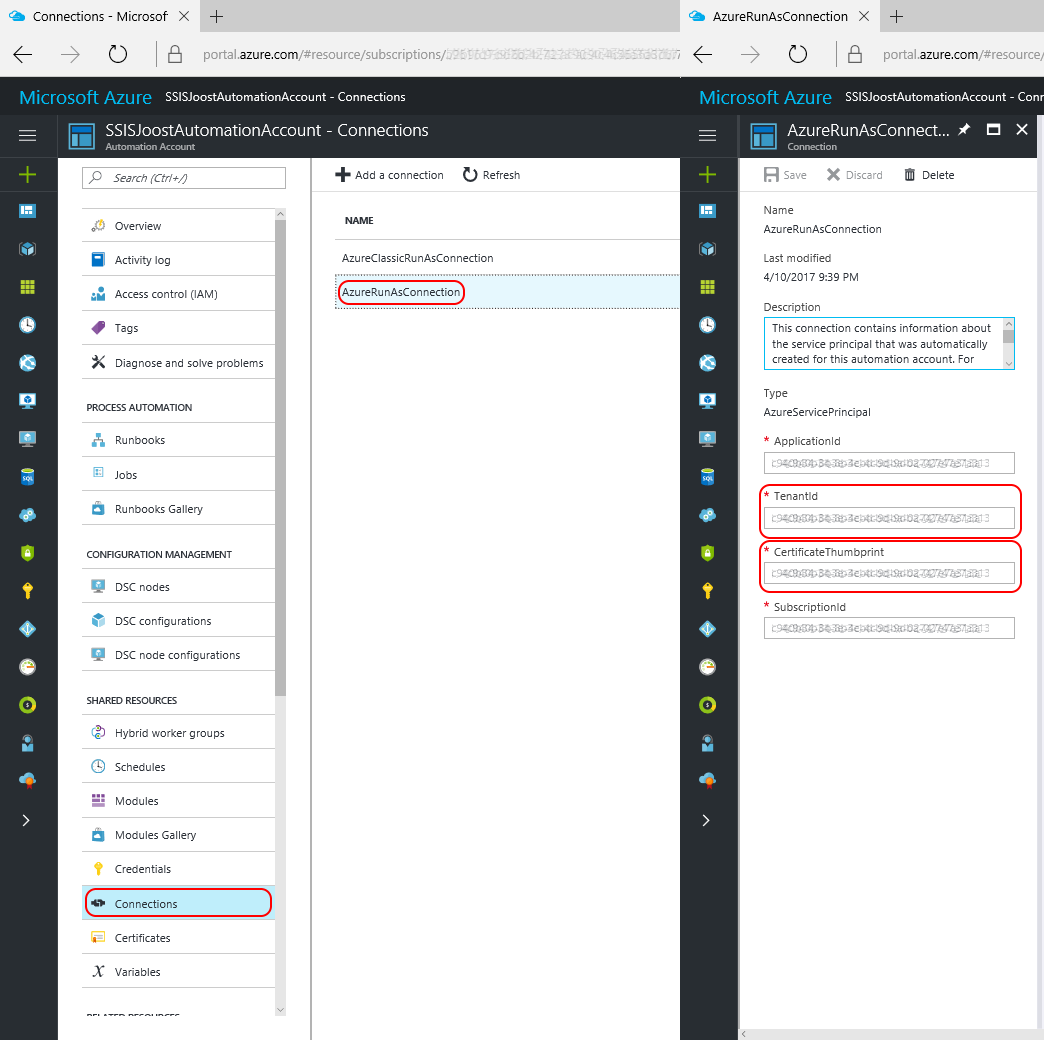This screenshot has height=1040, width=1044.
Task: Click the Security Center shield icon
Action: coord(27,552)
